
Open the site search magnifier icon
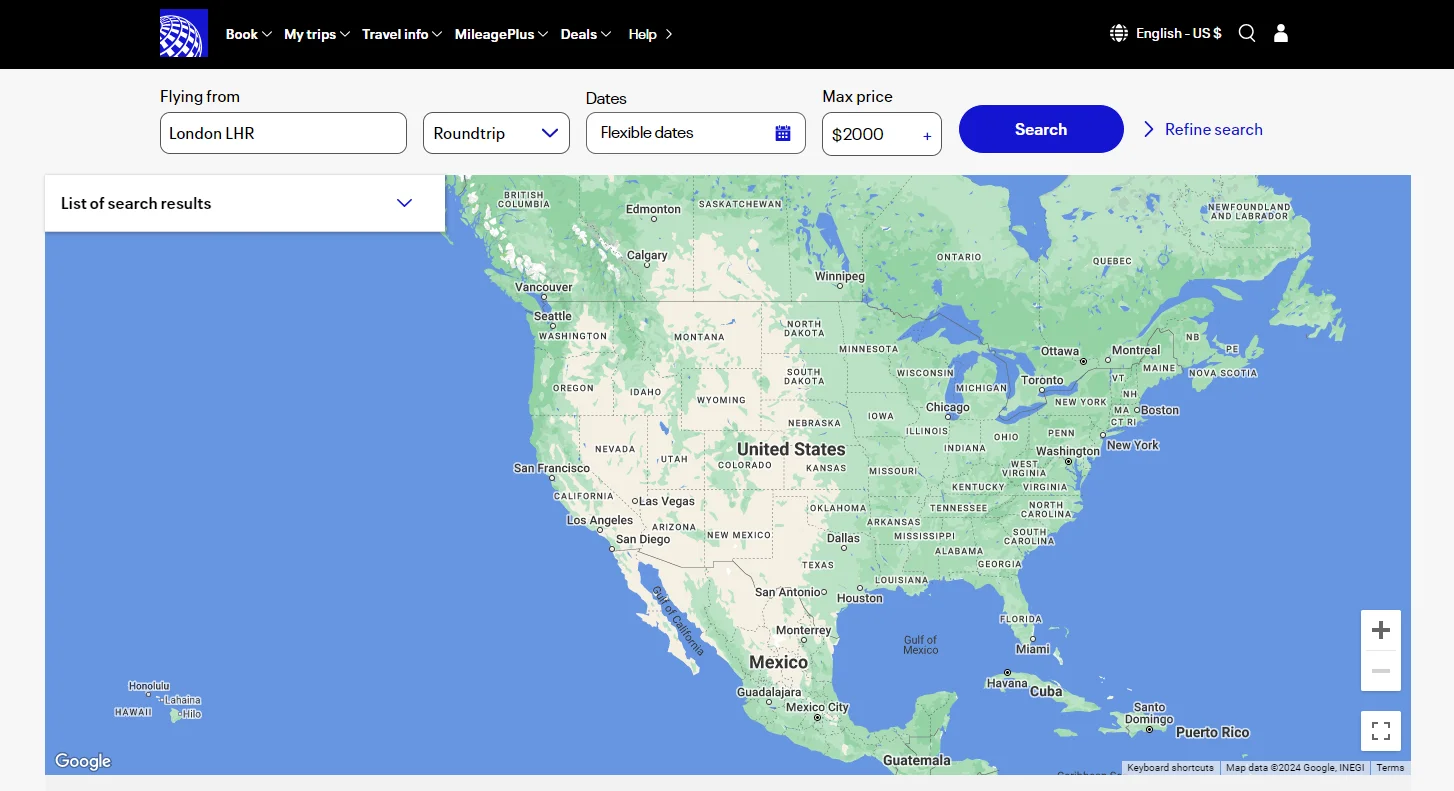pos(1247,33)
